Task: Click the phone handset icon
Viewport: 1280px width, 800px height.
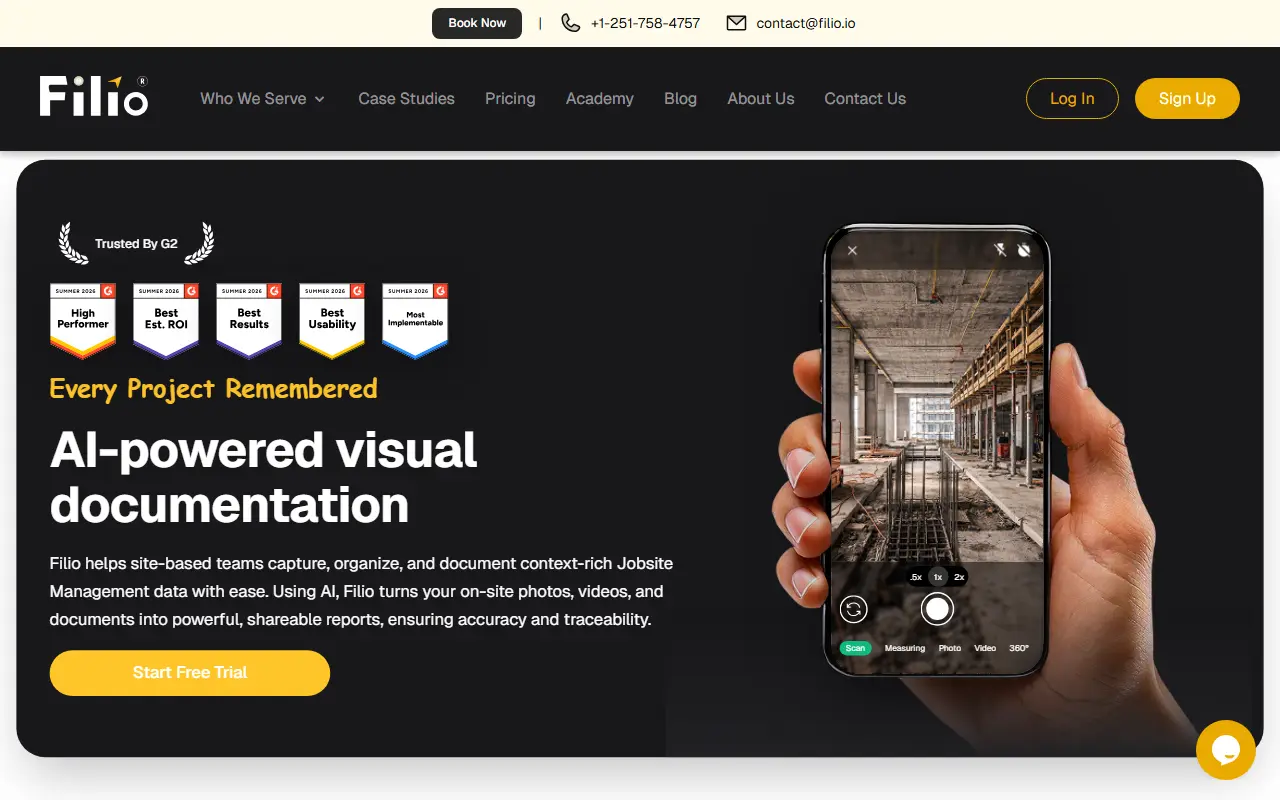Action: click(x=570, y=23)
